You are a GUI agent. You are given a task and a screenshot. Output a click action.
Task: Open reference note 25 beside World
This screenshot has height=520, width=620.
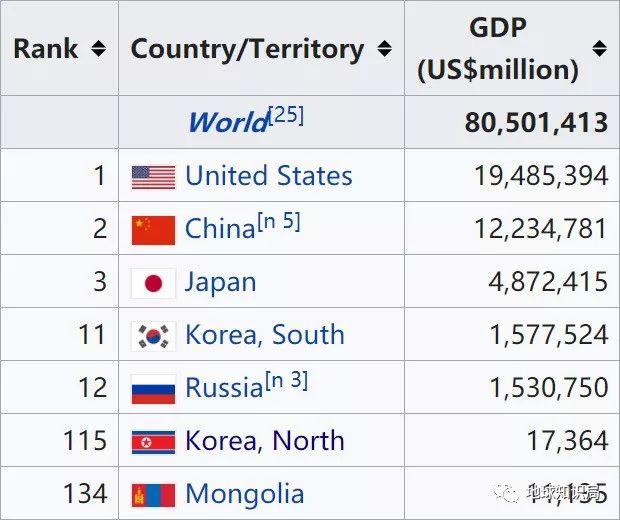coord(286,116)
